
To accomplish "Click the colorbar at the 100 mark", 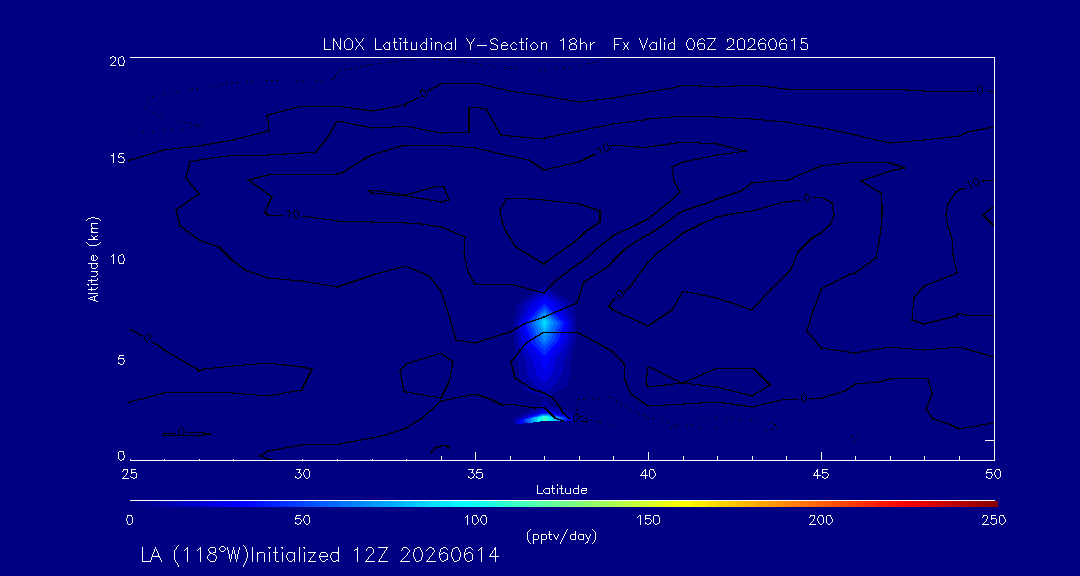I will coord(476,503).
